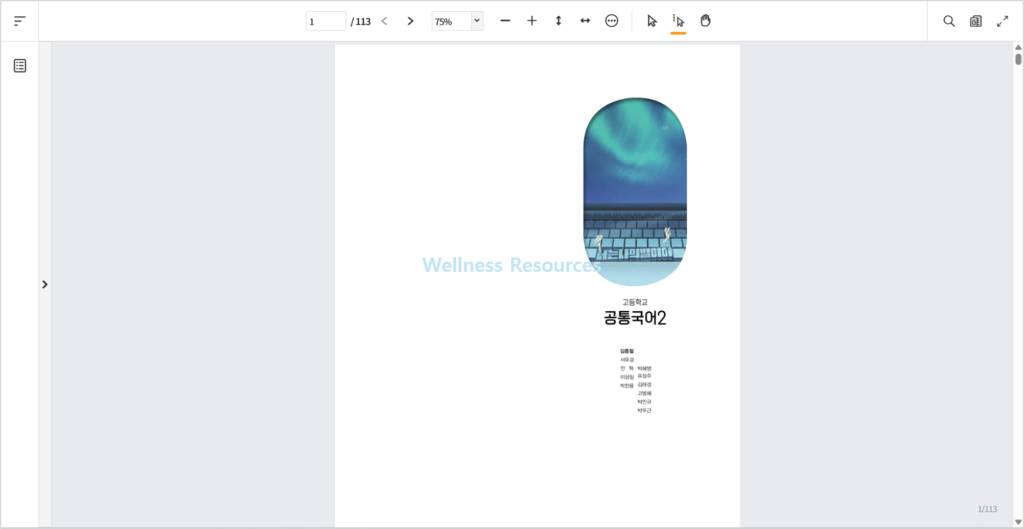Fit page to width icon

pyautogui.click(x=585, y=21)
